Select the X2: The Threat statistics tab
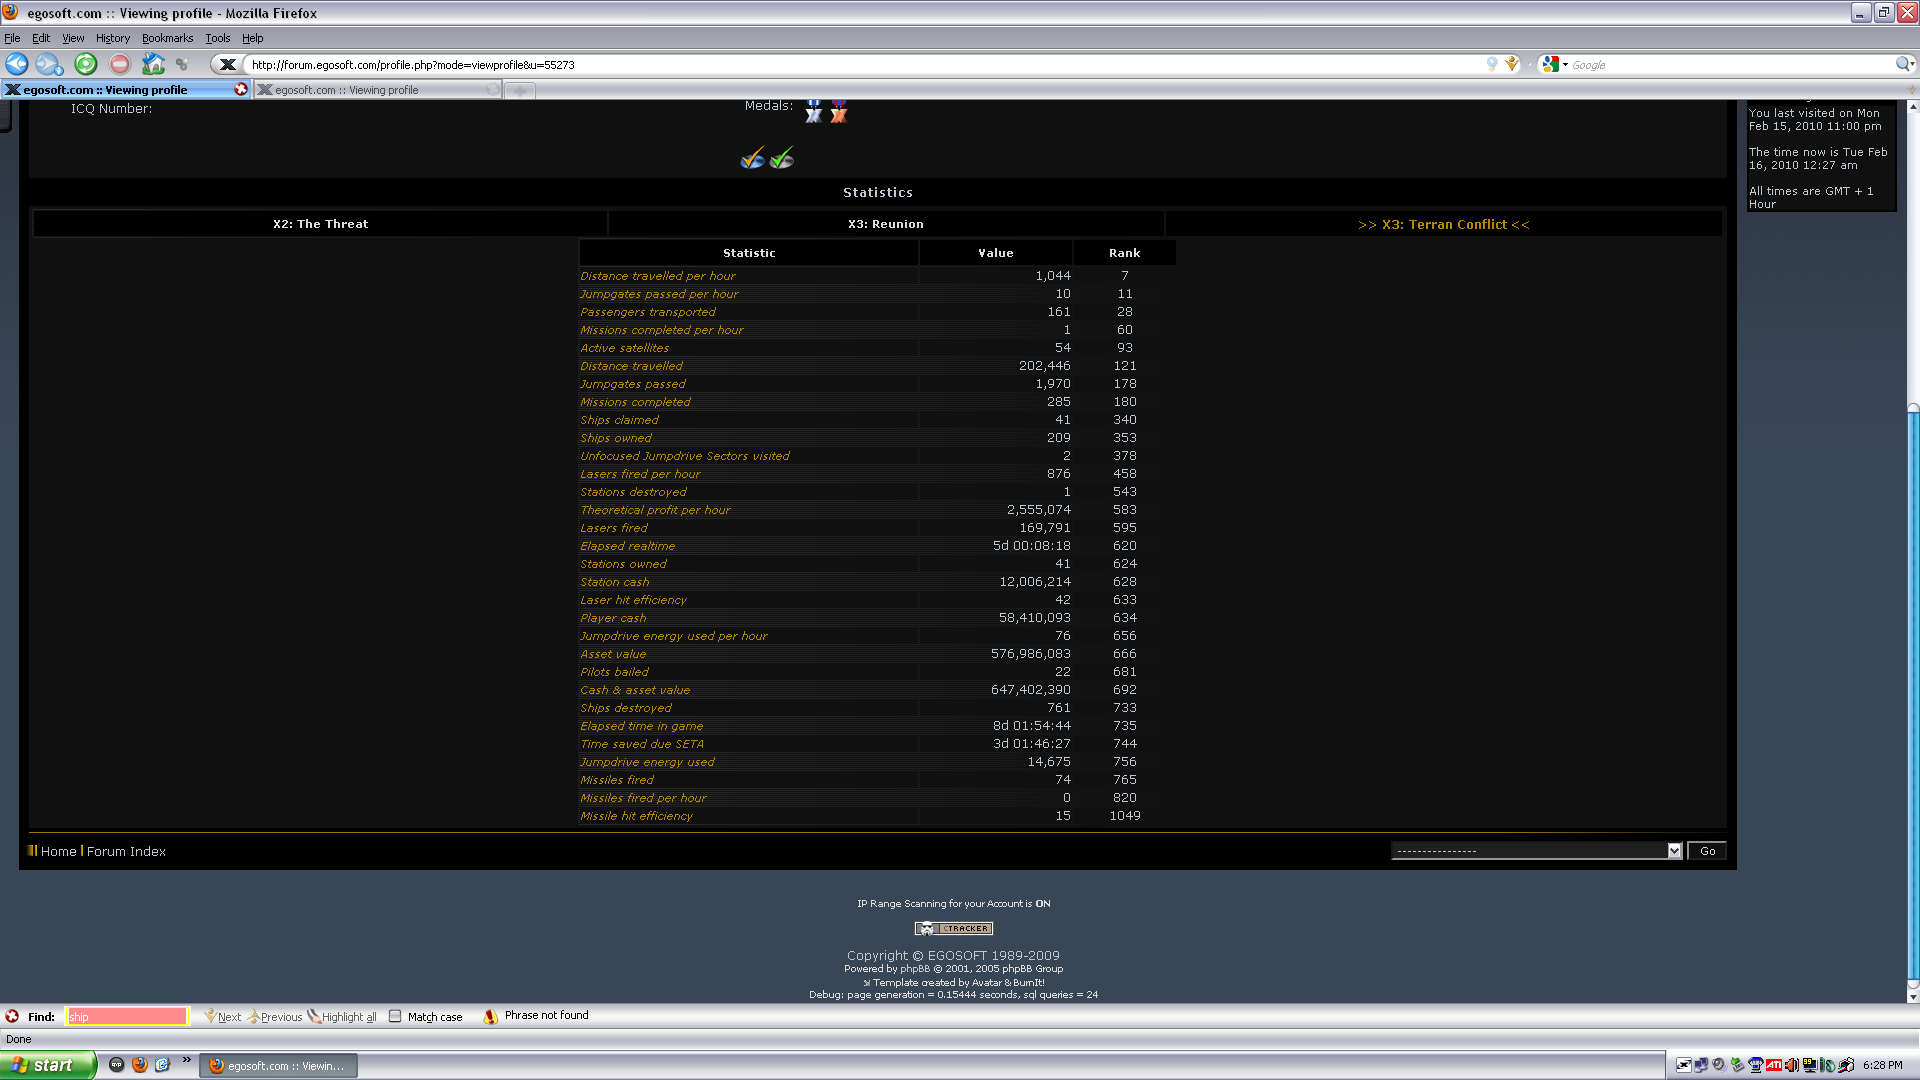The height and width of the screenshot is (1080, 1920). pos(320,224)
